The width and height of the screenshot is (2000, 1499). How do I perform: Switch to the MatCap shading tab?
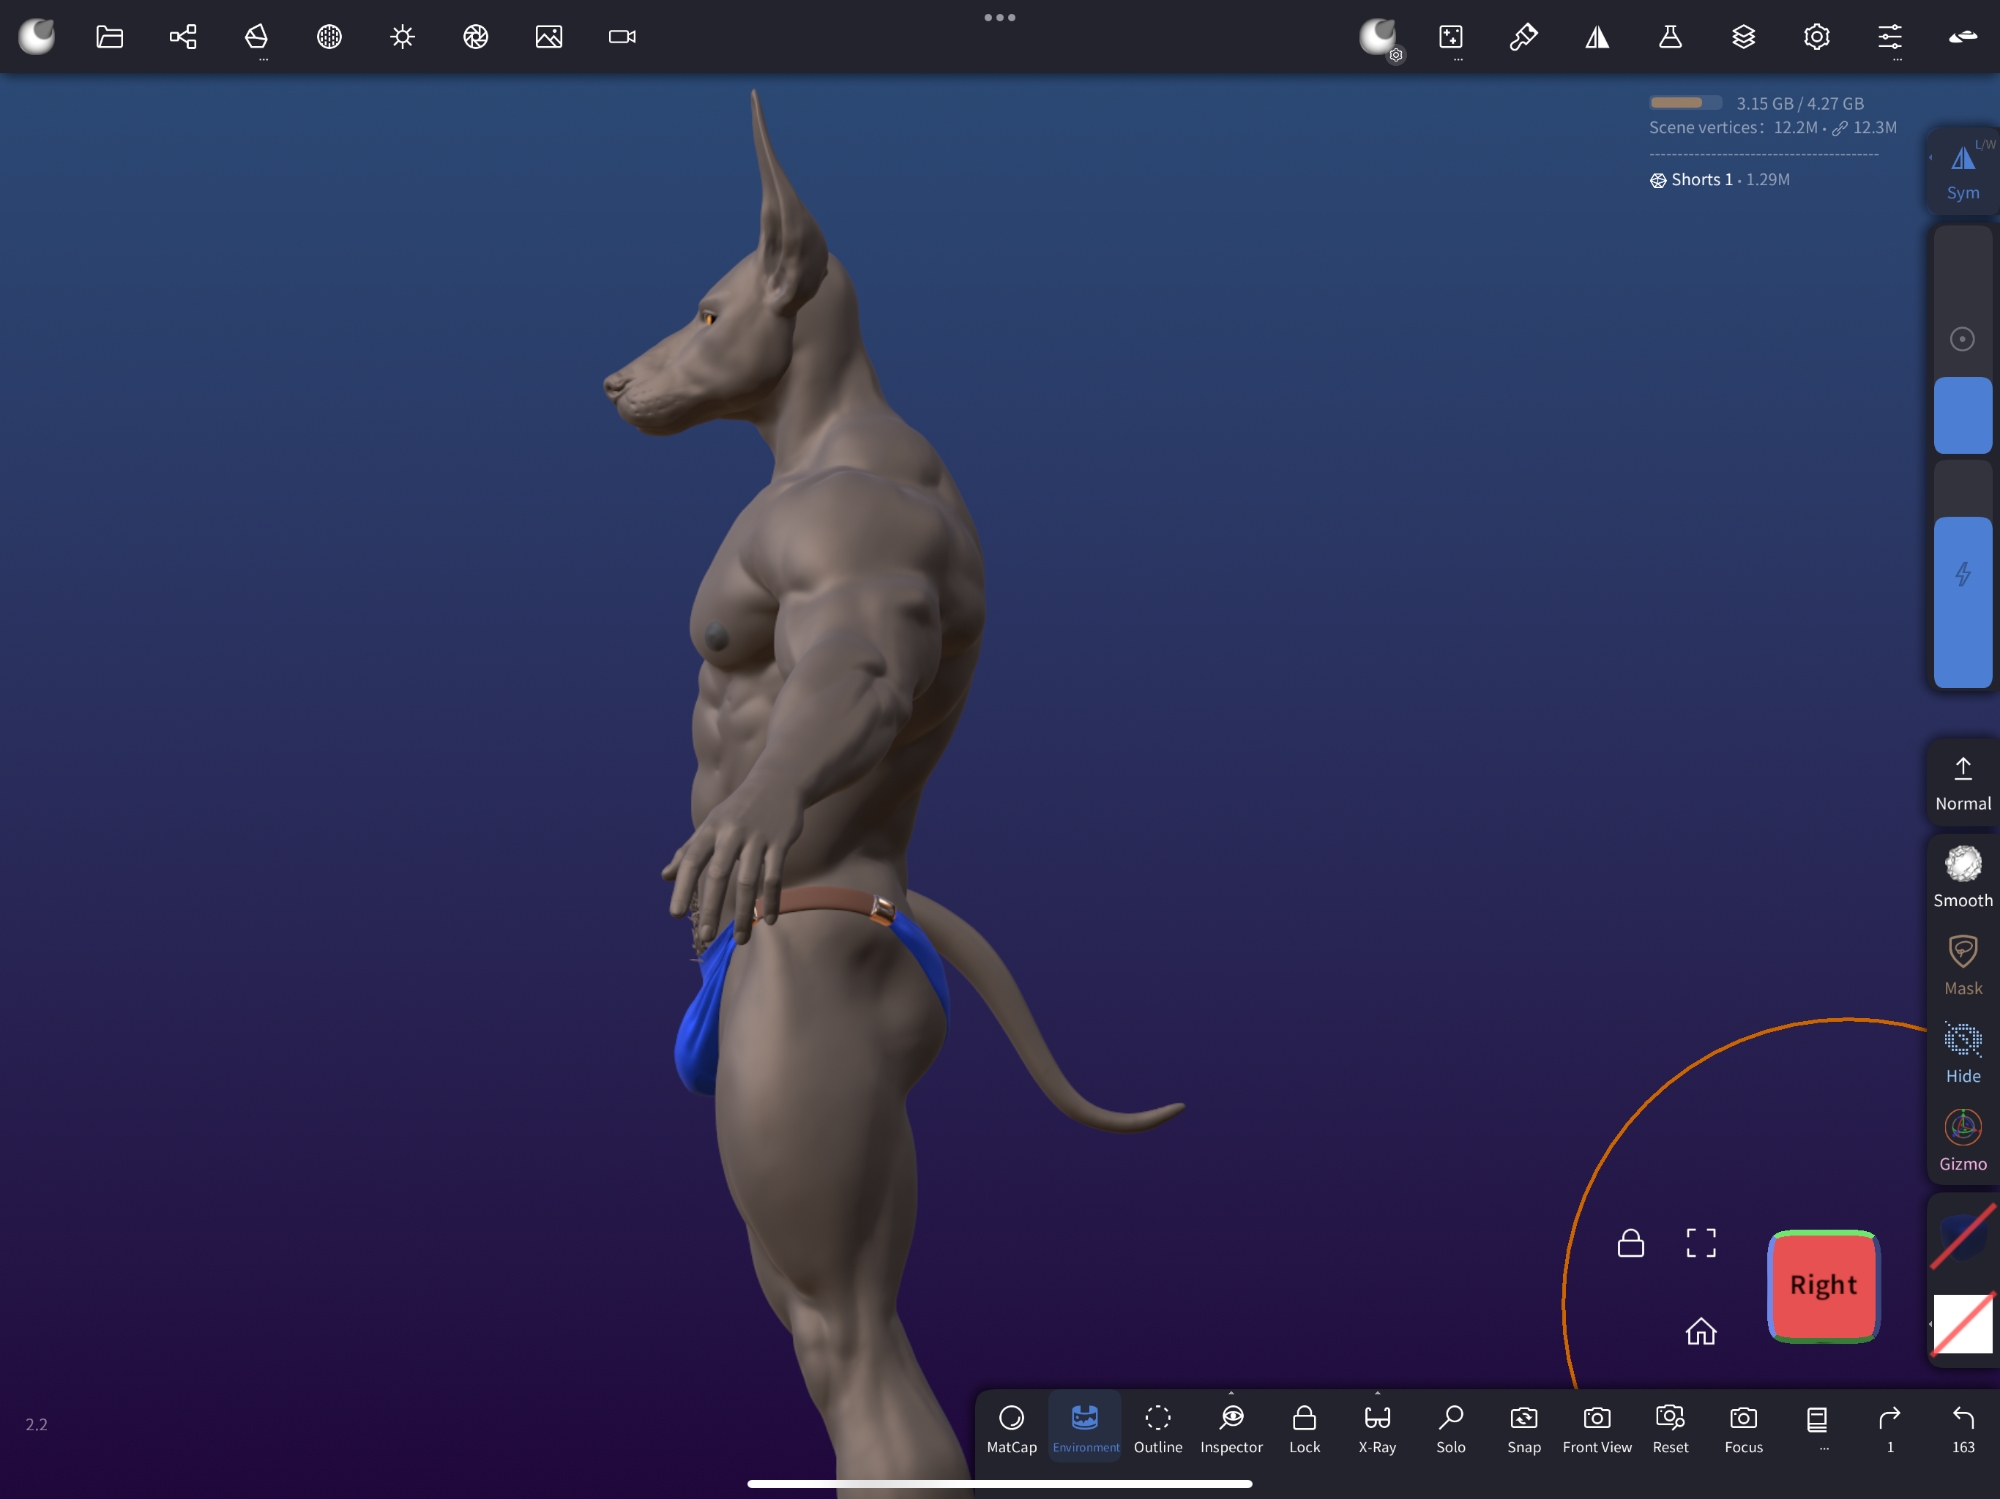[x=1011, y=1427]
